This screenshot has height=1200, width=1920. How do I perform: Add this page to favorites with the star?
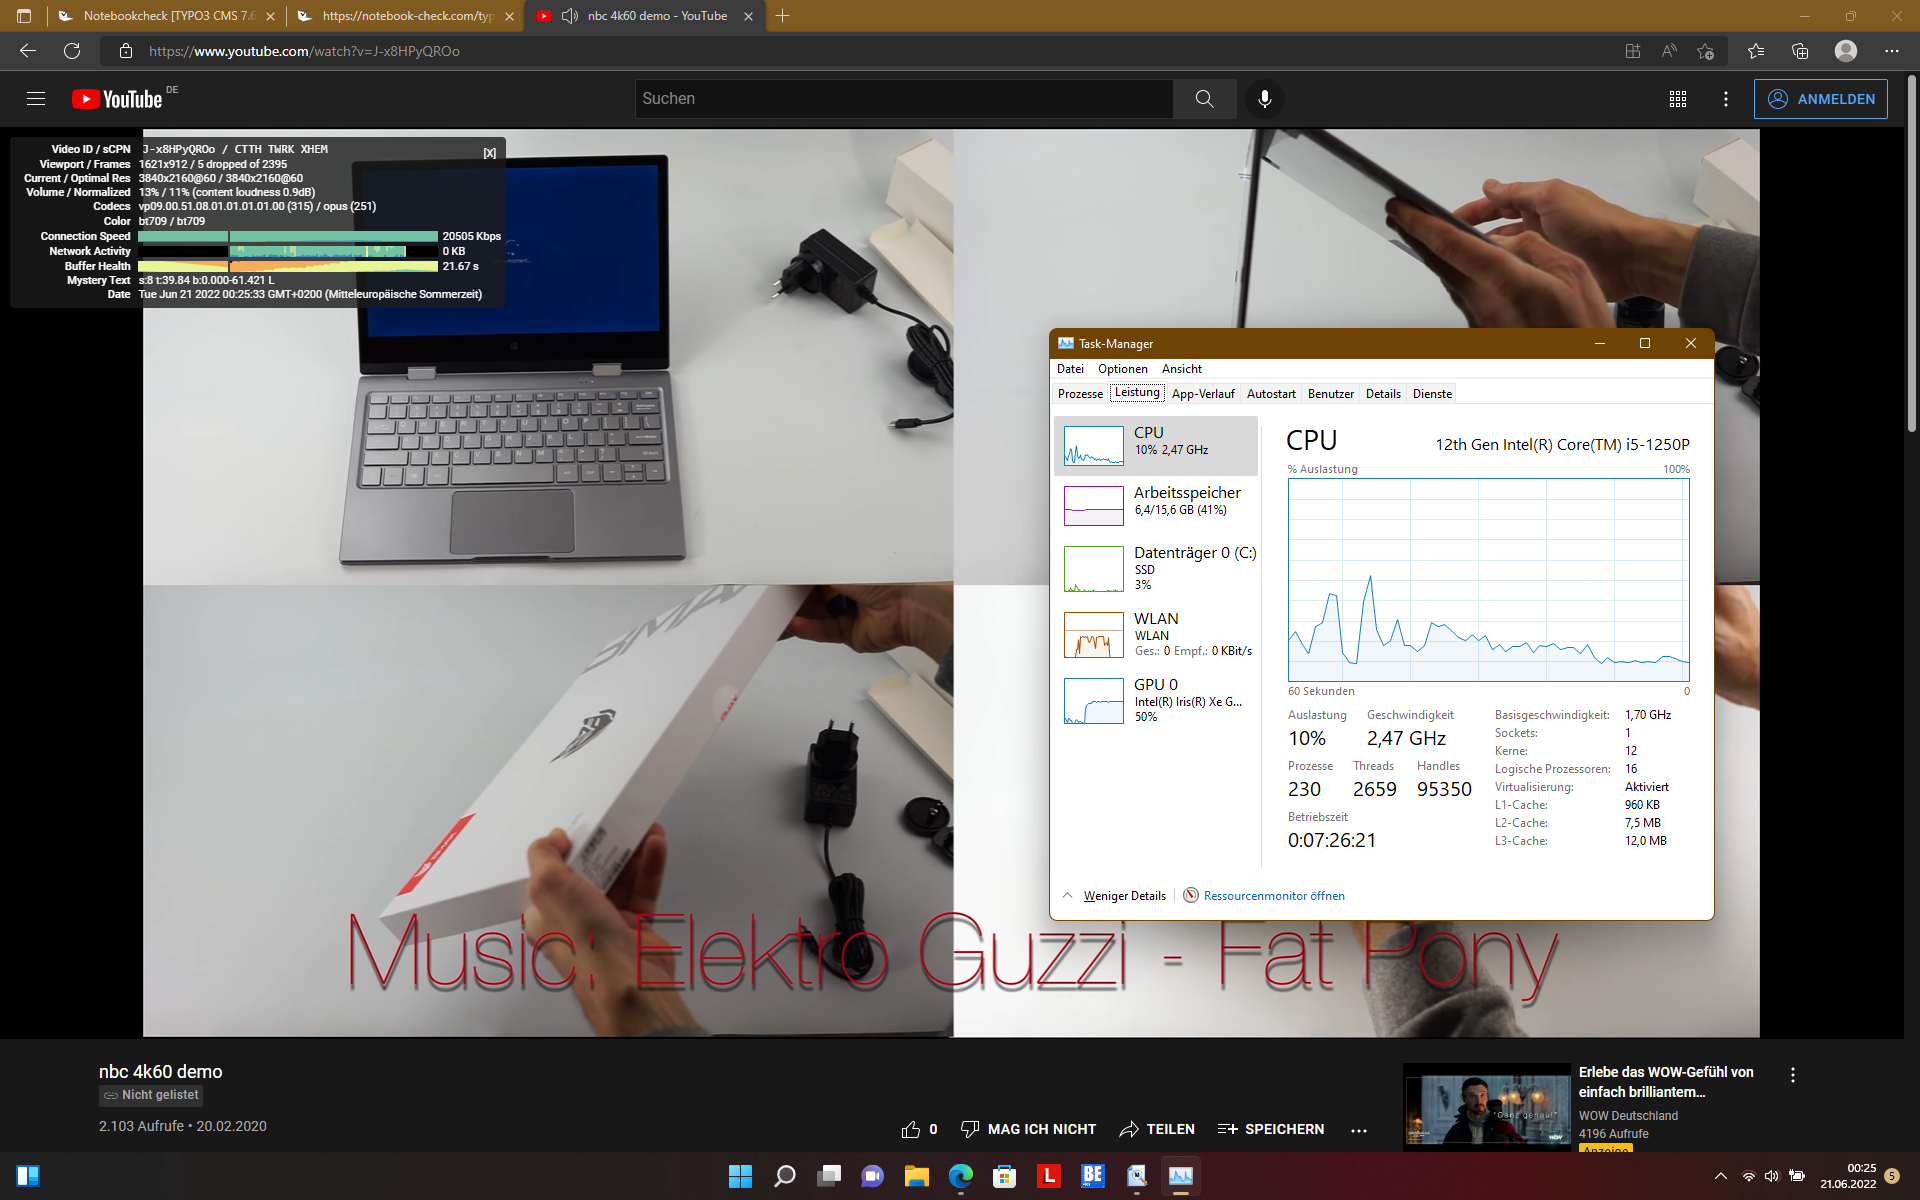tap(1706, 51)
